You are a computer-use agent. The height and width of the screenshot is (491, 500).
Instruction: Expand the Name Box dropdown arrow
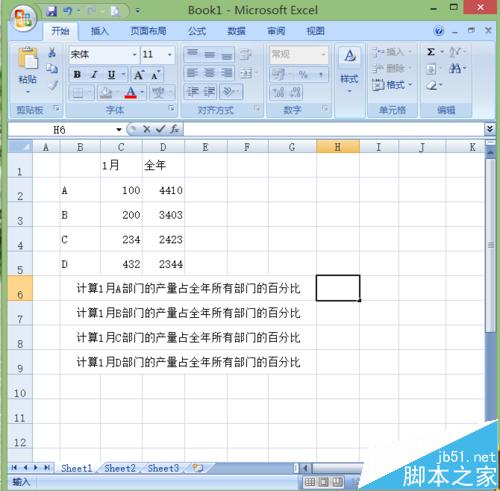pyautogui.click(x=119, y=129)
